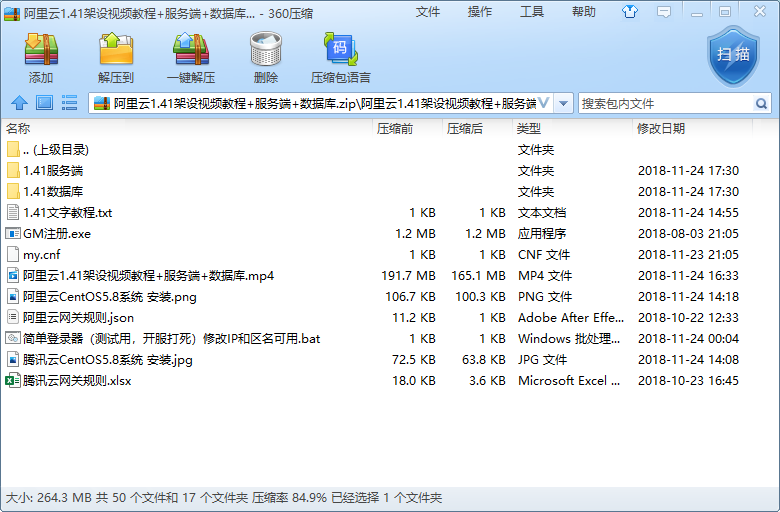The width and height of the screenshot is (780, 512).
Task: Click the bat file gear icon
Action: [13, 338]
